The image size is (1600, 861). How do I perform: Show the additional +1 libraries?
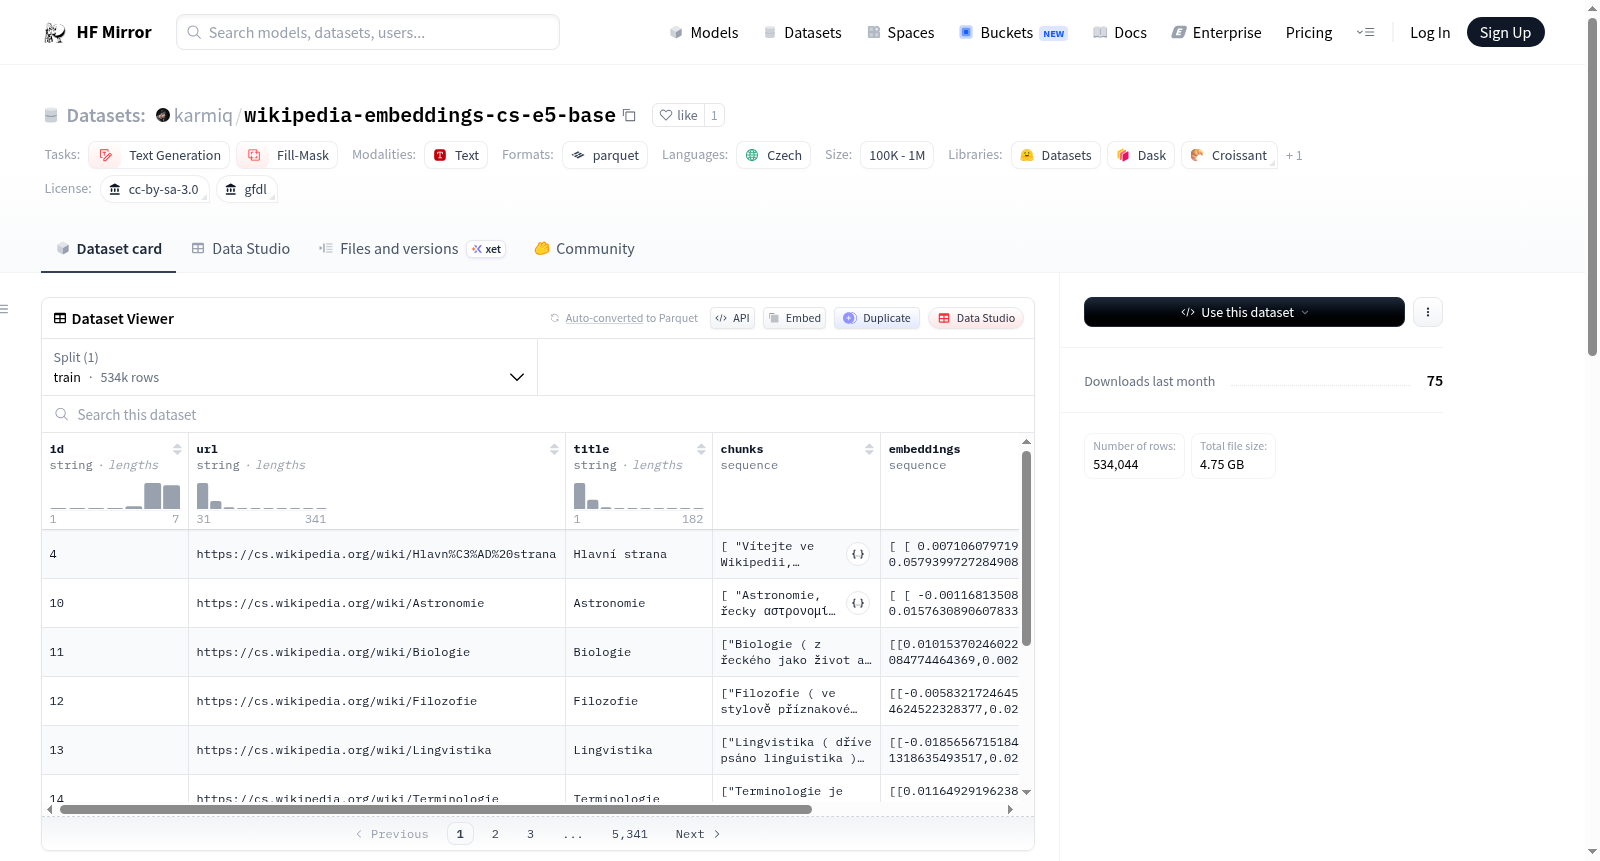1294,155
